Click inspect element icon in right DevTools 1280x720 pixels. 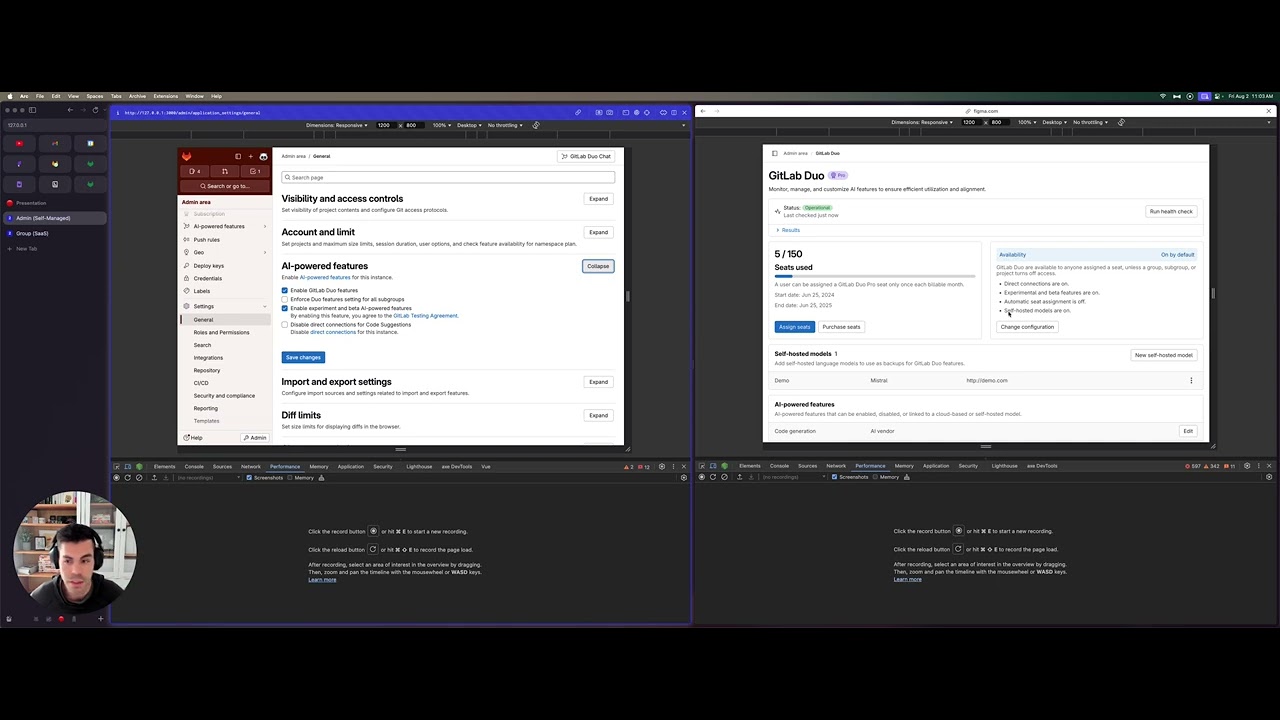pyautogui.click(x=701, y=466)
